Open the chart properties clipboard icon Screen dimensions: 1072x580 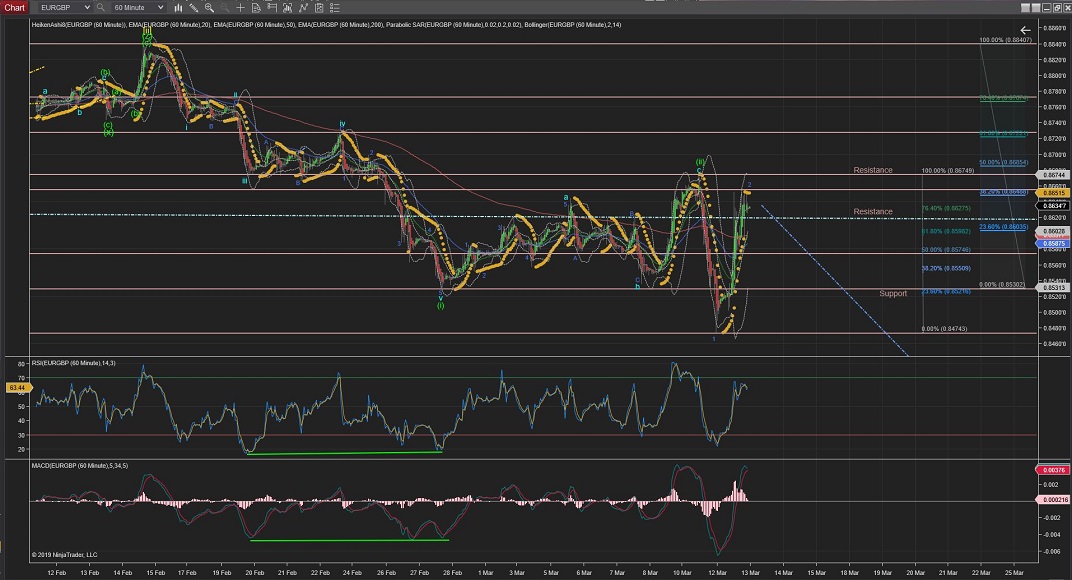[319, 8]
